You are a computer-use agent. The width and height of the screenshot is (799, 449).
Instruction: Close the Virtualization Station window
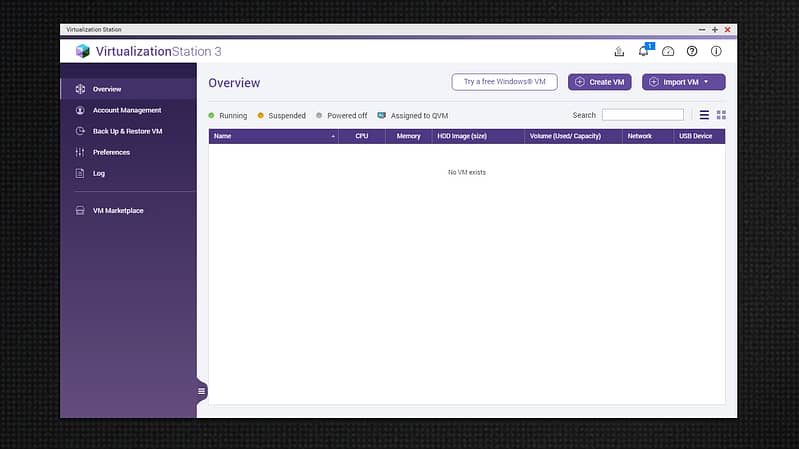(728, 30)
